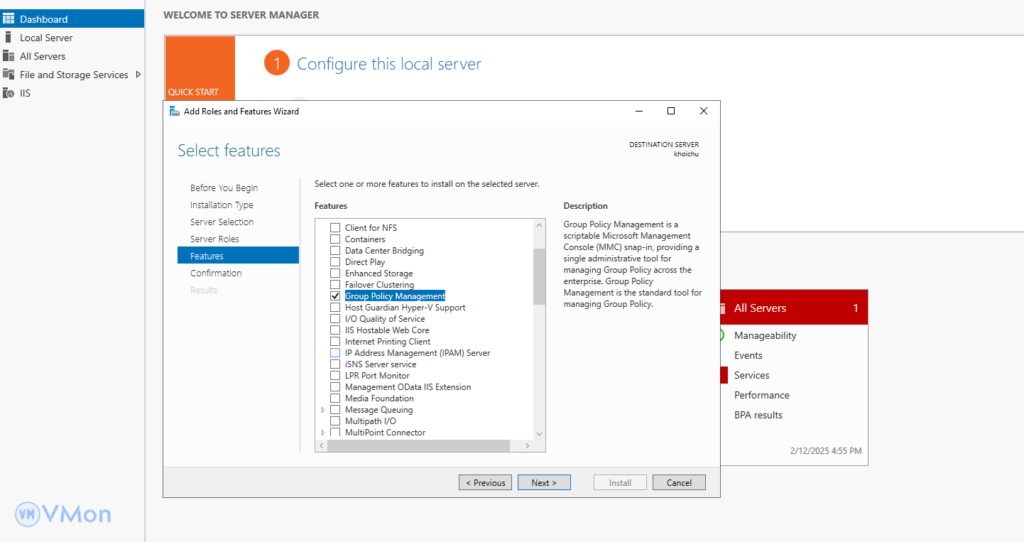Viewport: 1024px width, 542px height.
Task: Check the Failover Clustering checkbox
Action: coord(335,285)
